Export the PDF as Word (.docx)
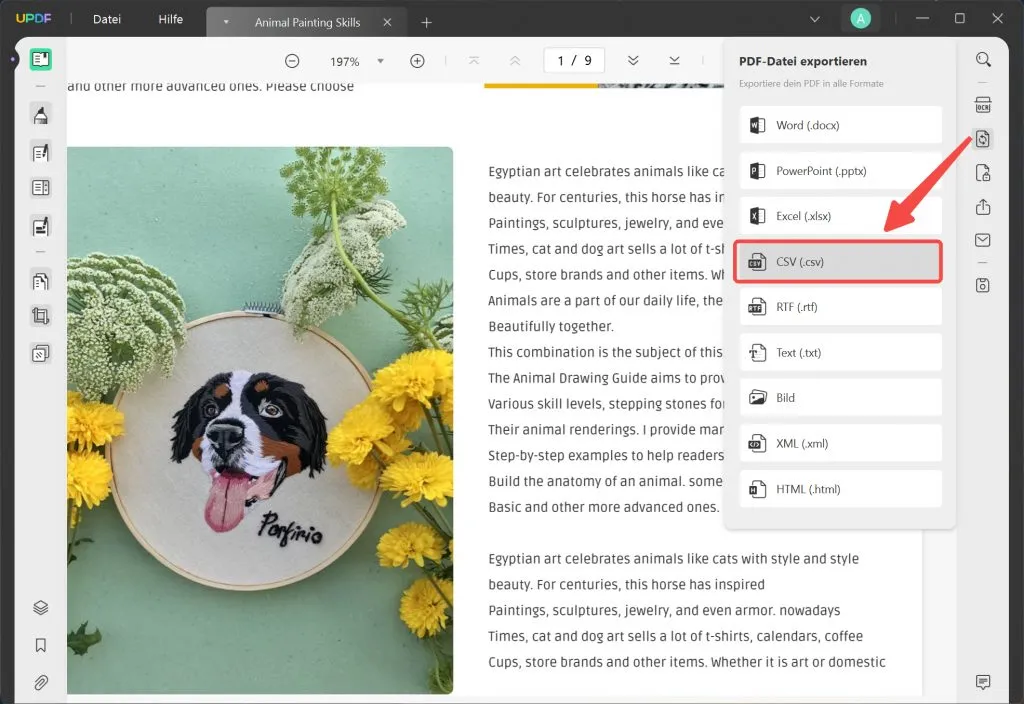Image resolution: width=1024 pixels, height=704 pixels. click(839, 124)
